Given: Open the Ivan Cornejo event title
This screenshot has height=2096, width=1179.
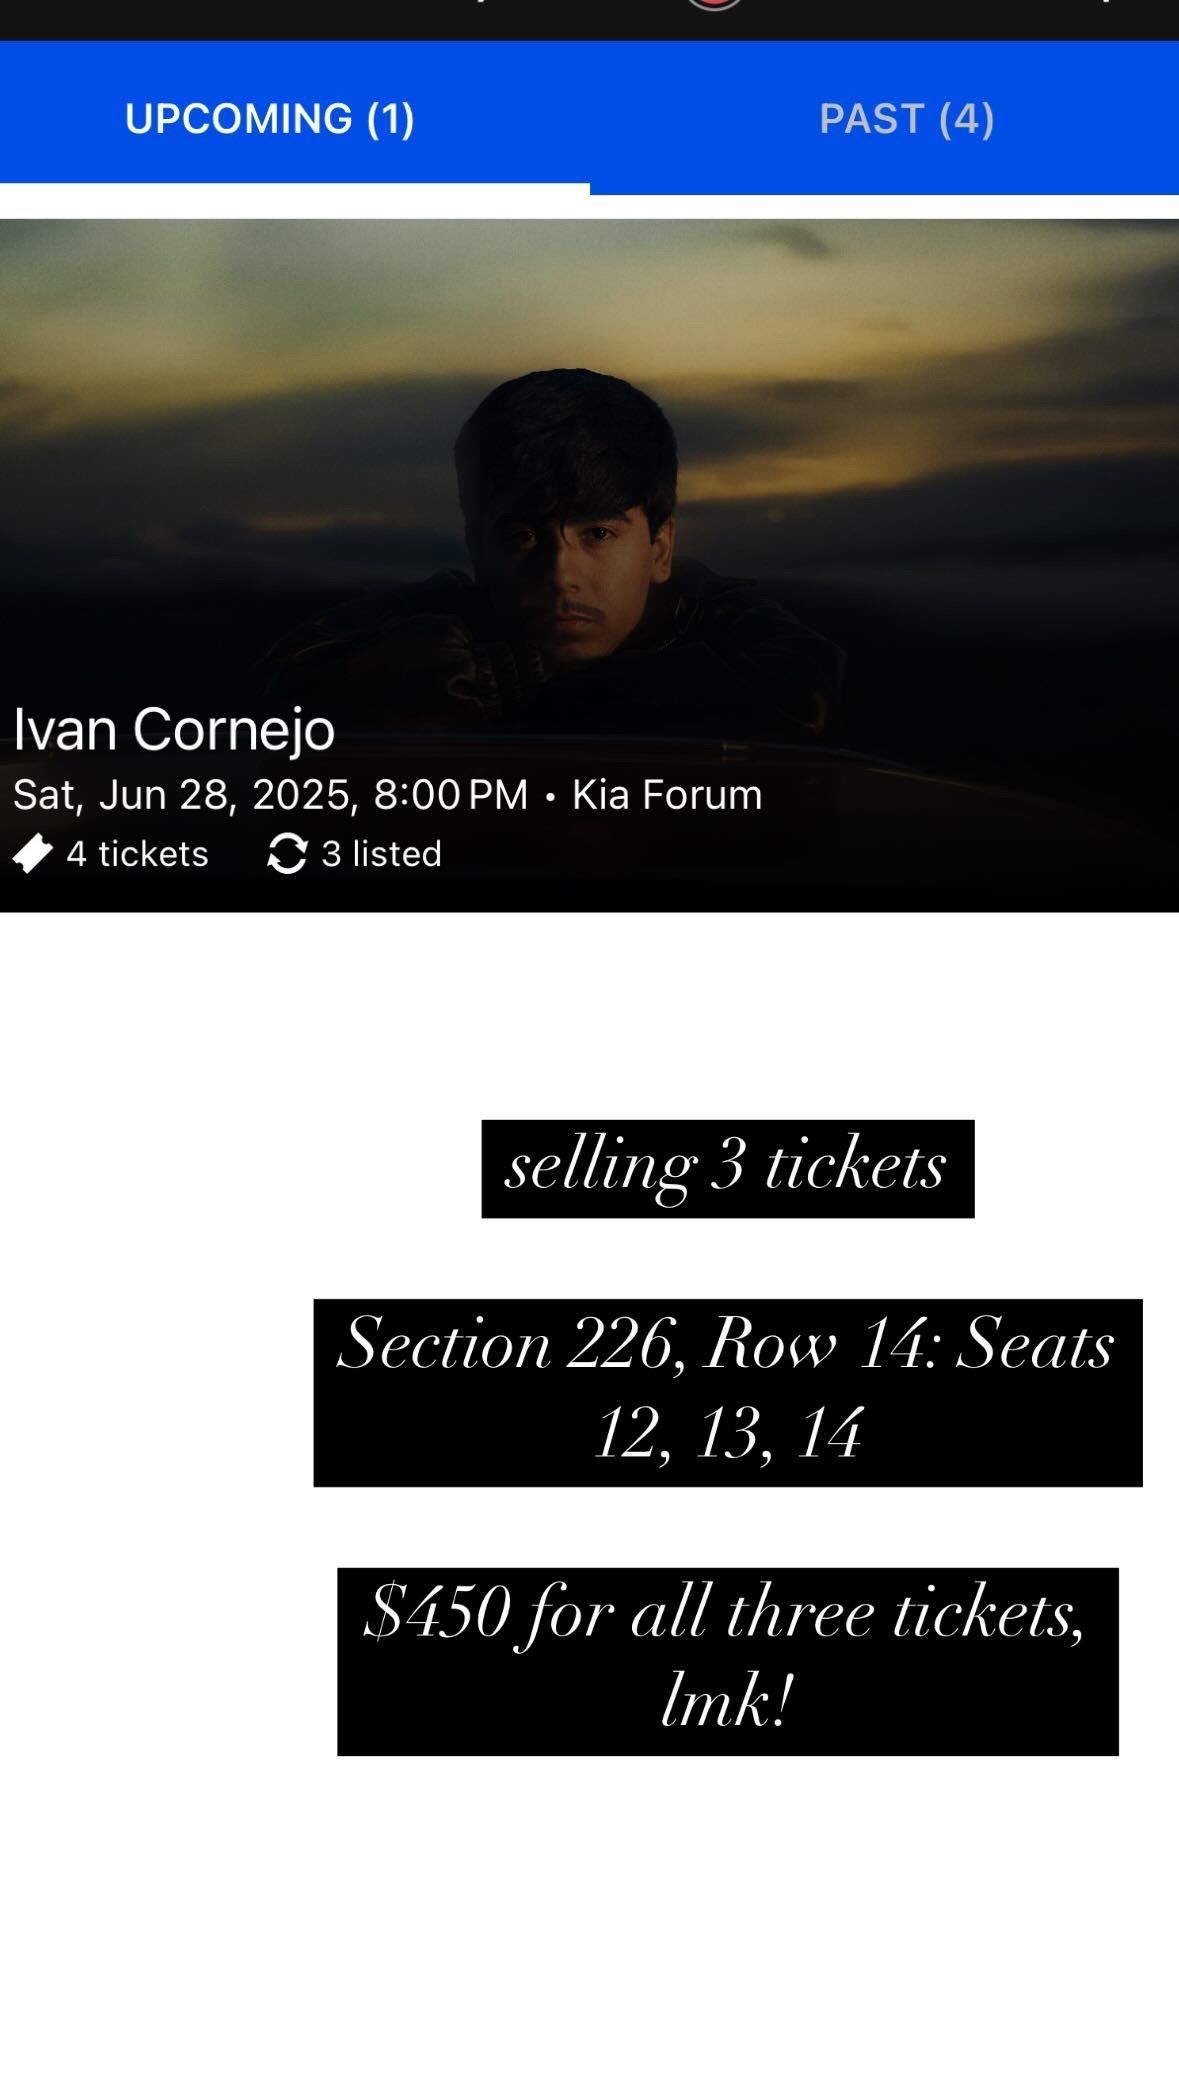Looking at the screenshot, I should (174, 729).
